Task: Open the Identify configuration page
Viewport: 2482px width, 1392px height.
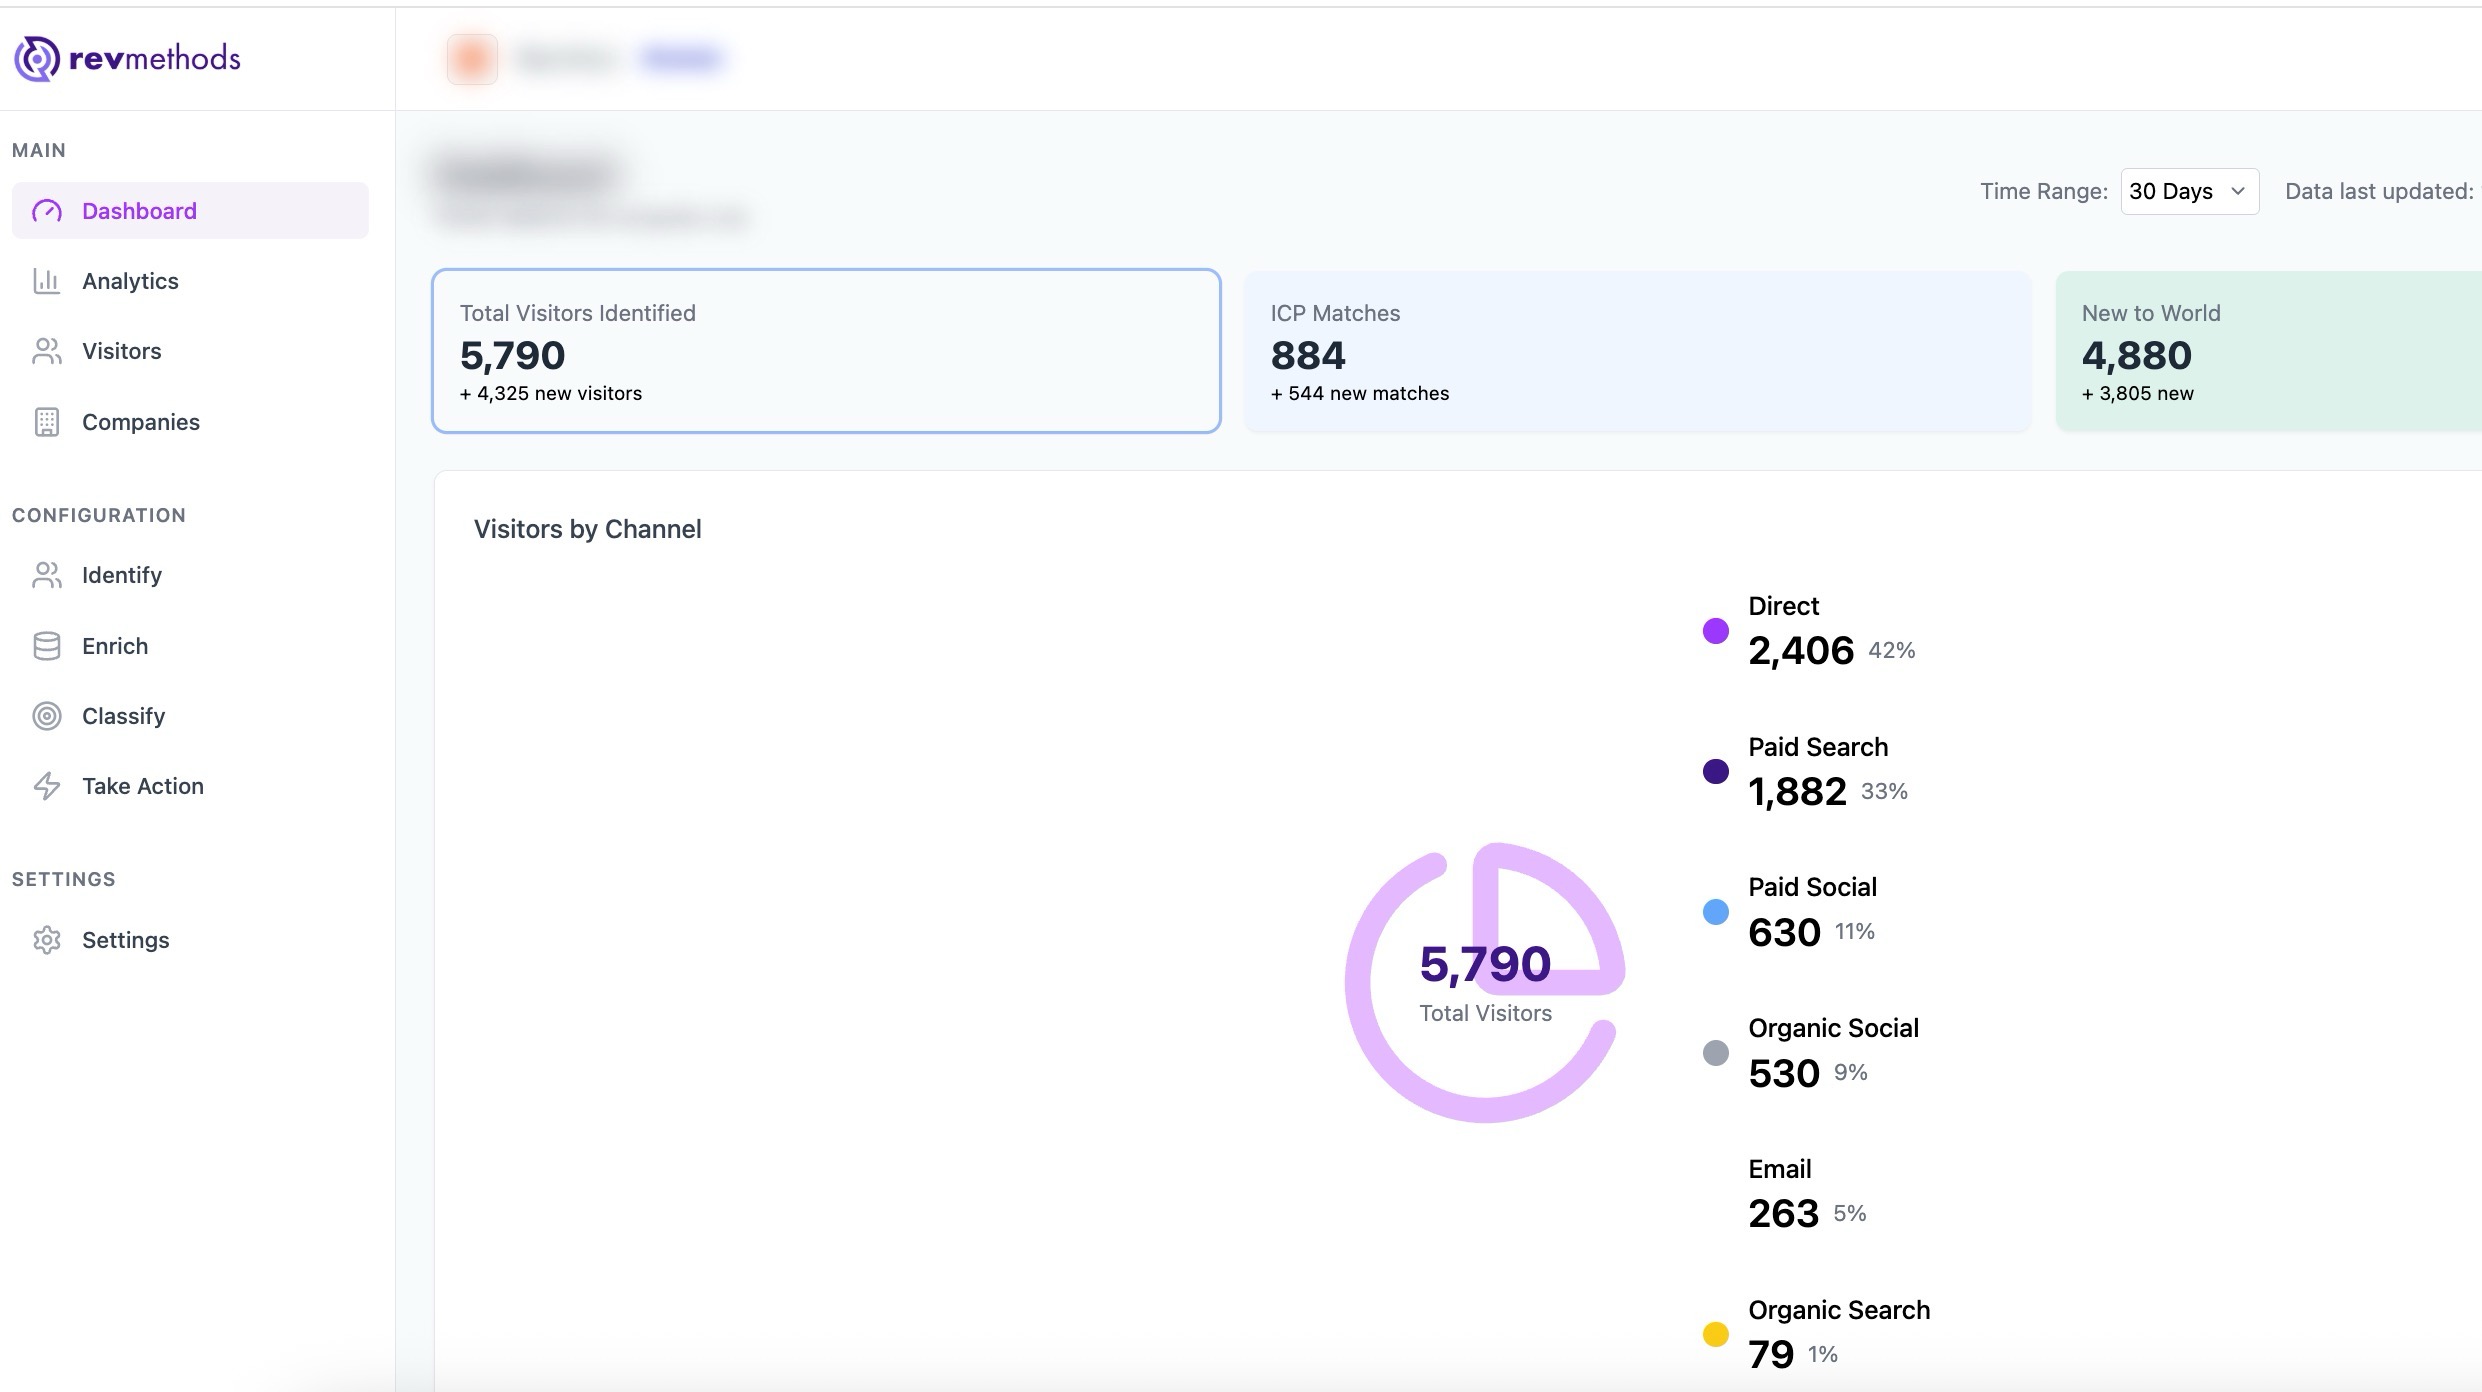Action: (121, 575)
